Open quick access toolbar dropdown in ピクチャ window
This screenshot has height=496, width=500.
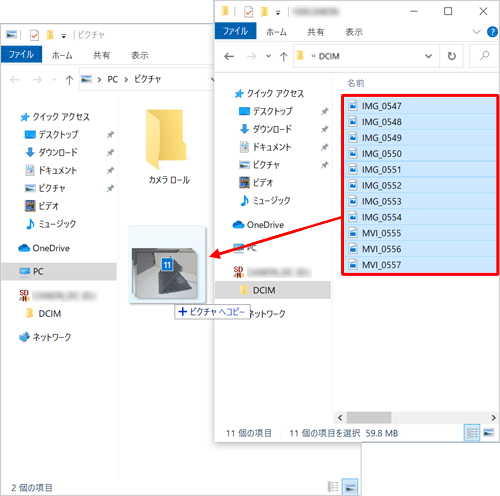[63, 36]
